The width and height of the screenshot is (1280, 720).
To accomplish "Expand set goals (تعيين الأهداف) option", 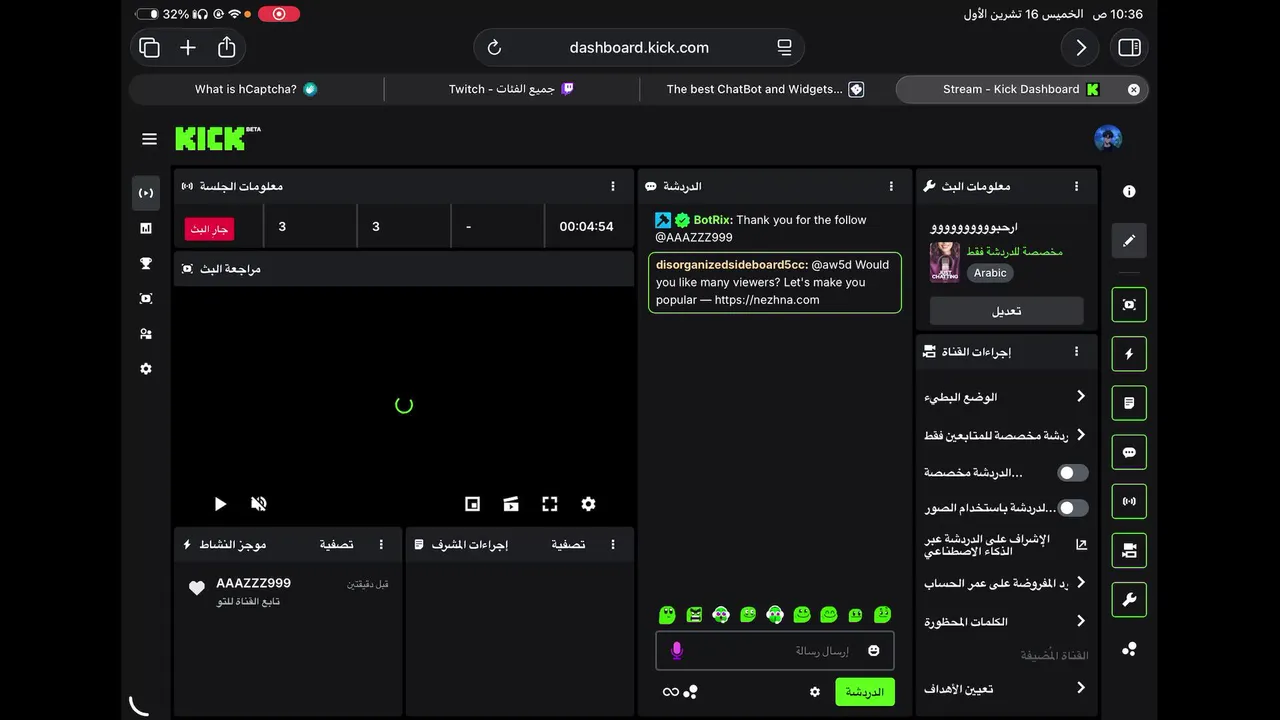I will pos(1005,688).
